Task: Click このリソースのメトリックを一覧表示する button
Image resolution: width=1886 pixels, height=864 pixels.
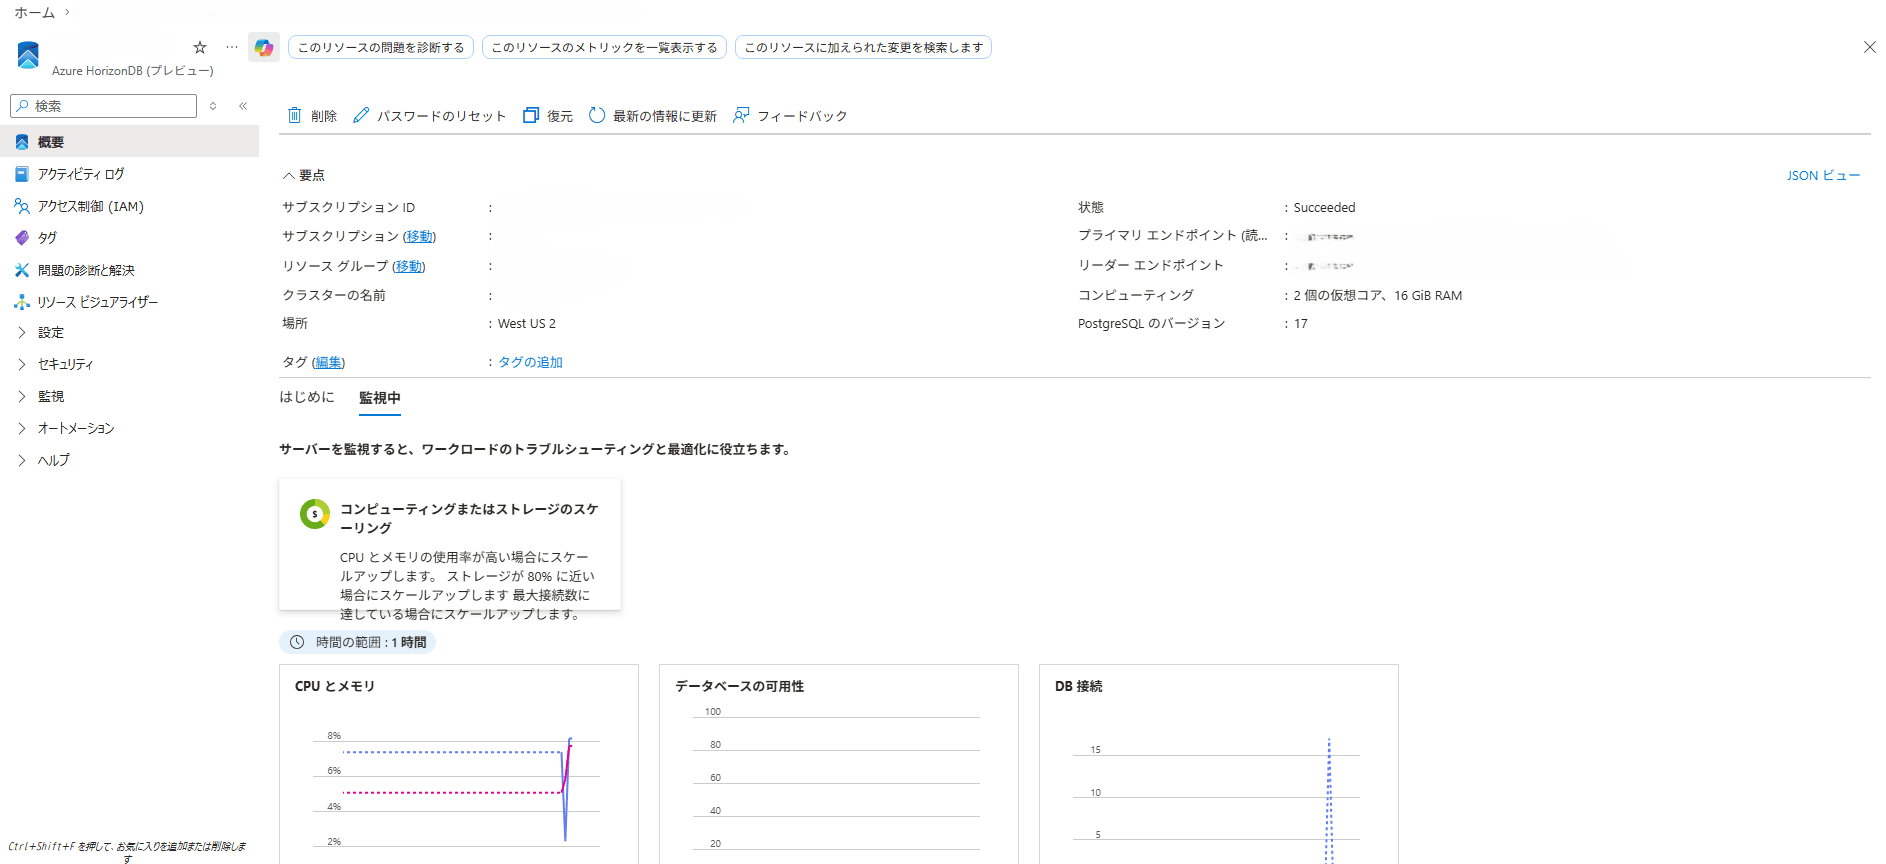Action: [604, 47]
